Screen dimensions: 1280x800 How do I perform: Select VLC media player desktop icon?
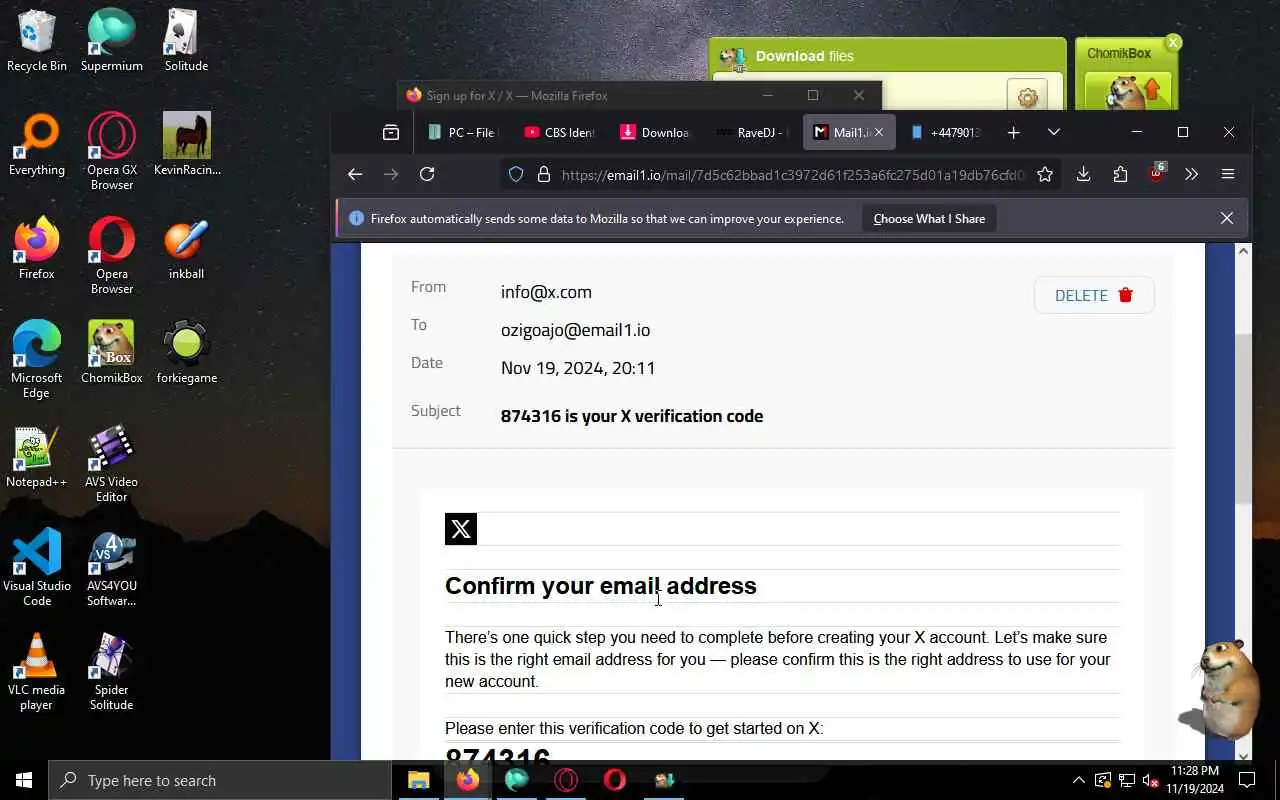pos(37,672)
